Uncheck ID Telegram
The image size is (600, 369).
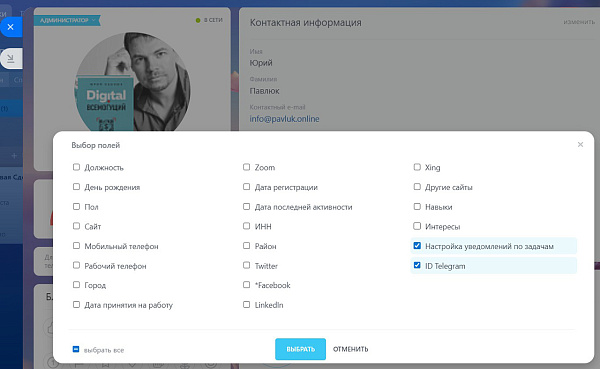(417, 265)
